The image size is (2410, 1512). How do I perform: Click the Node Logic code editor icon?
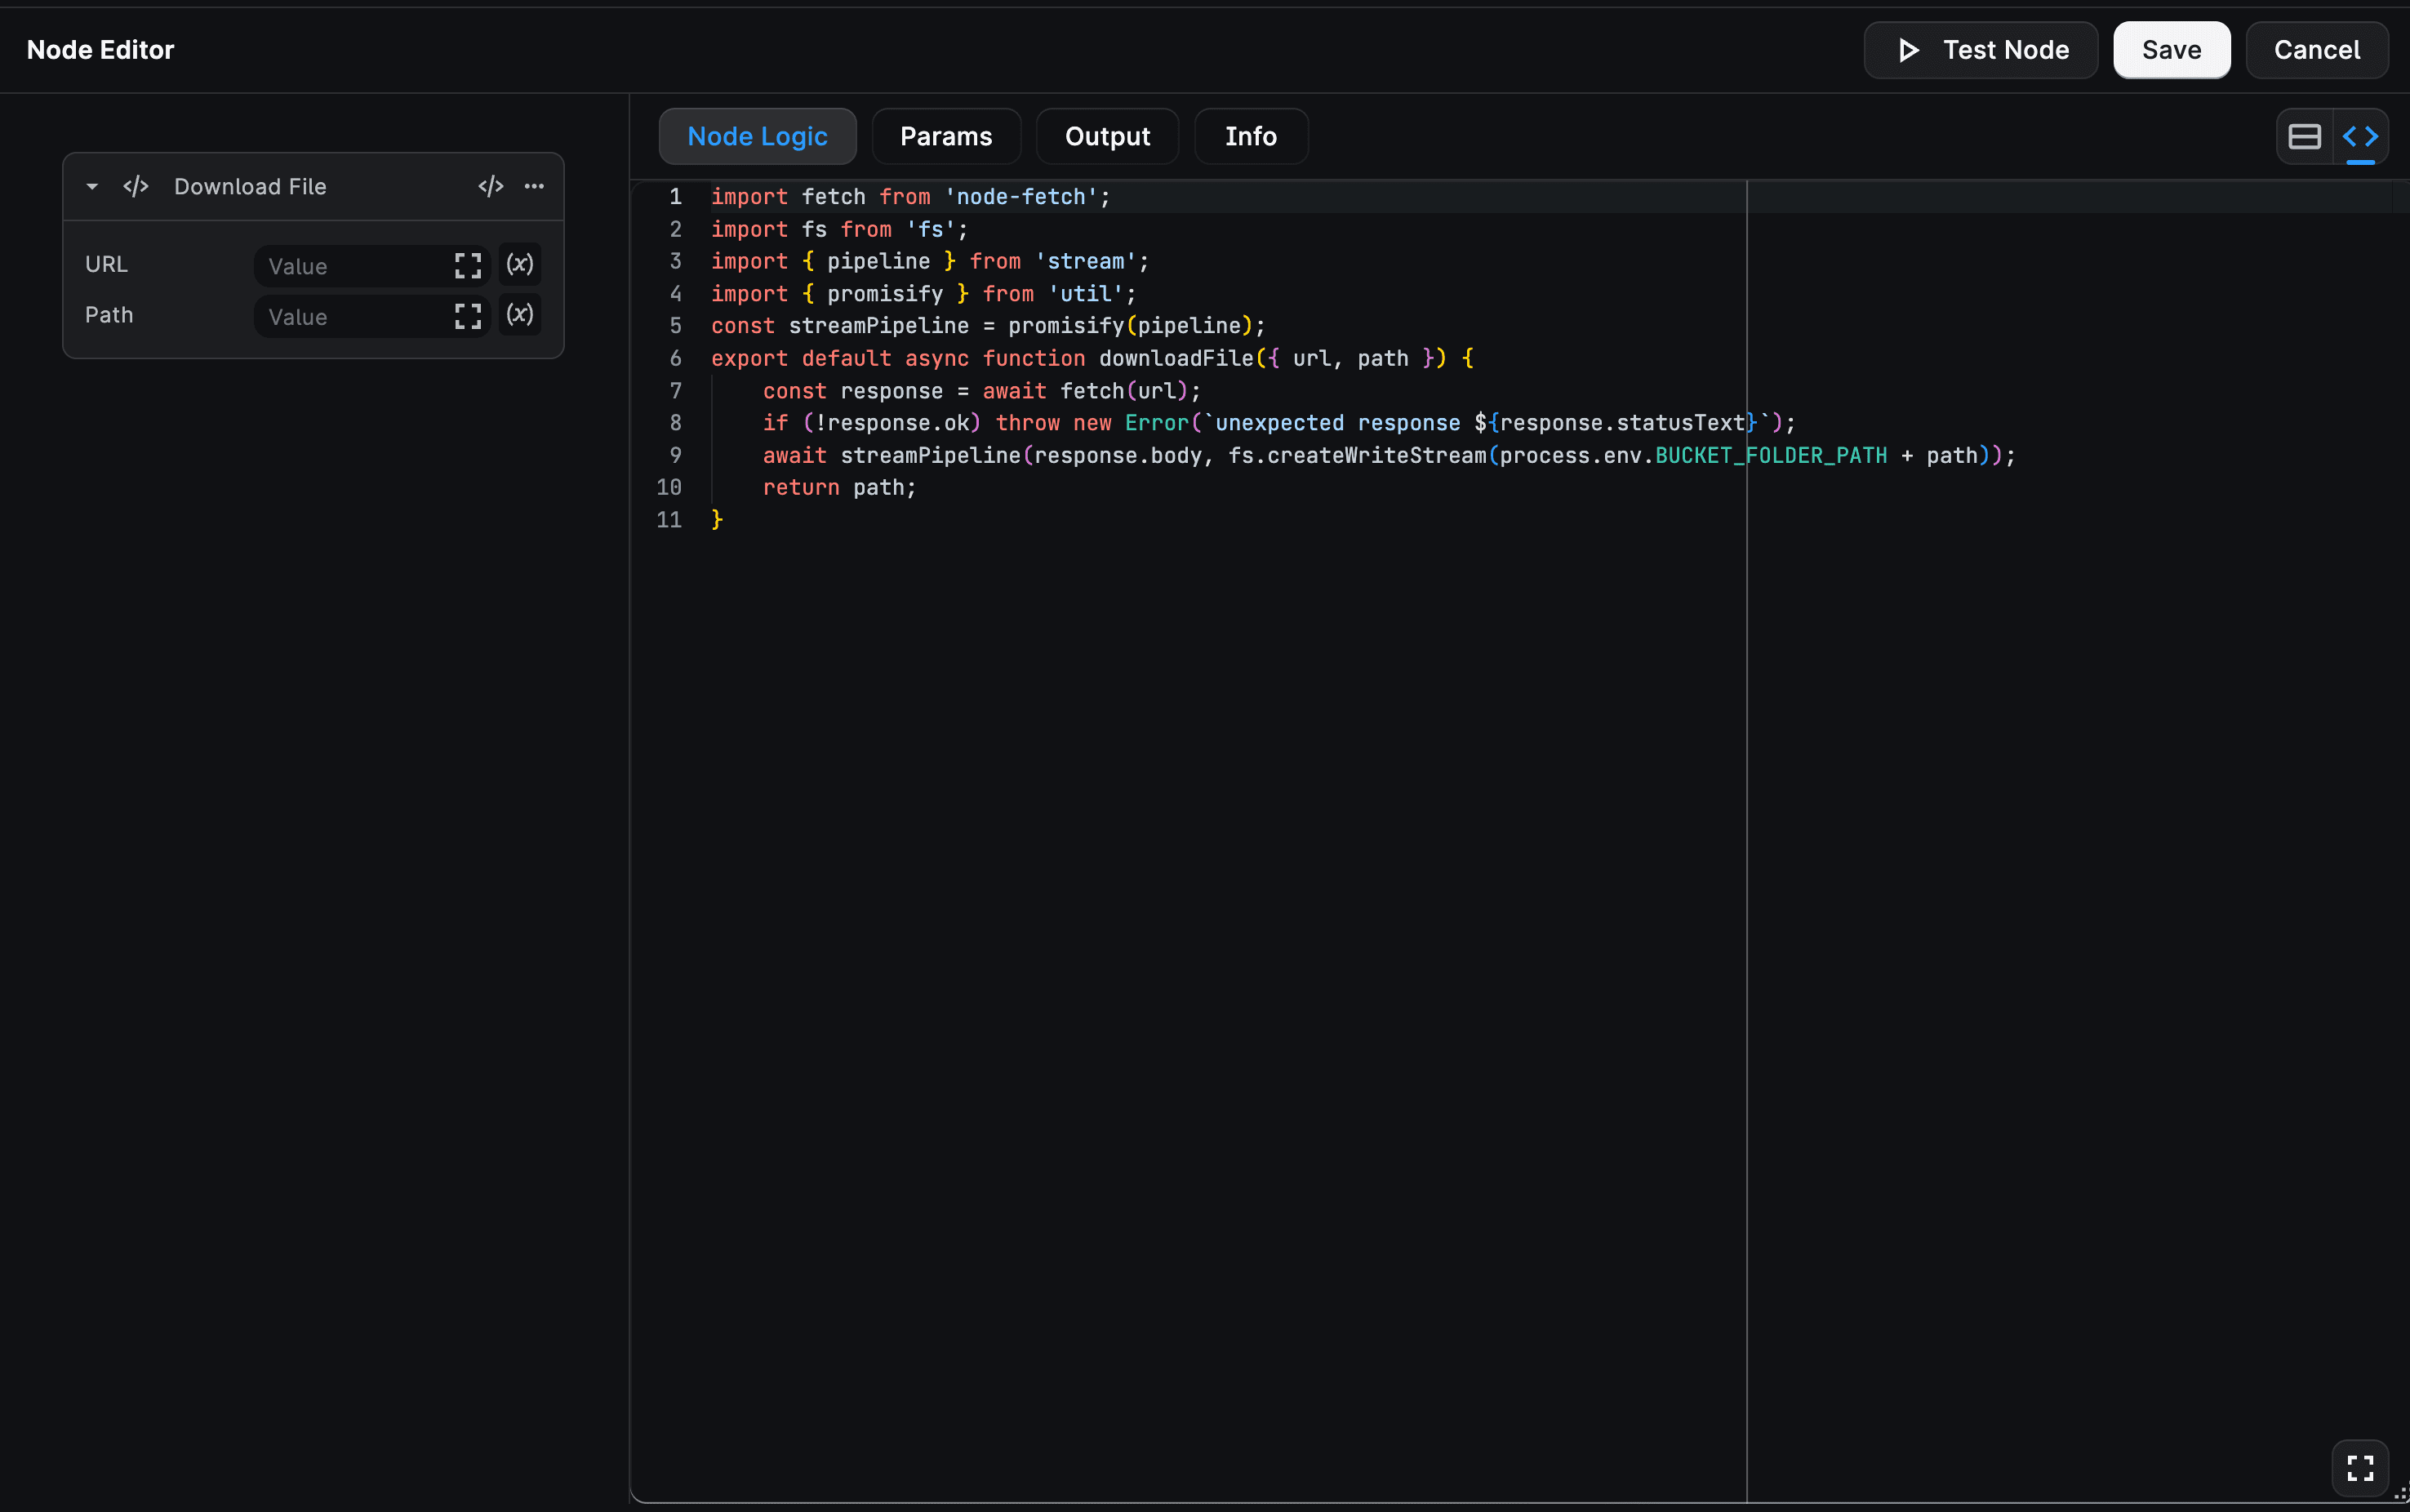(2361, 136)
